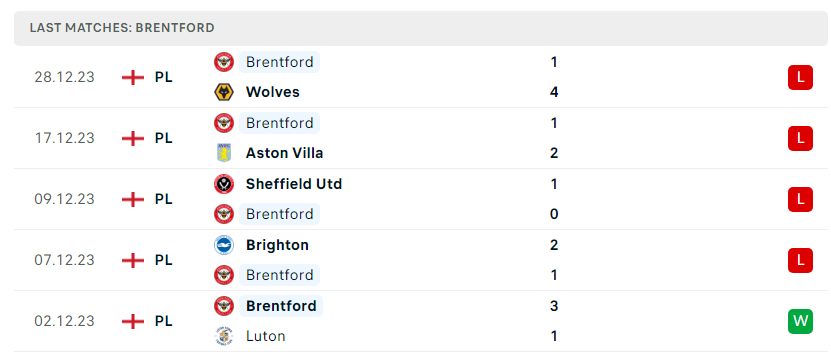Screen dimensions: 831x360
Task: Click the Luton club crest icon
Action: [224, 336]
